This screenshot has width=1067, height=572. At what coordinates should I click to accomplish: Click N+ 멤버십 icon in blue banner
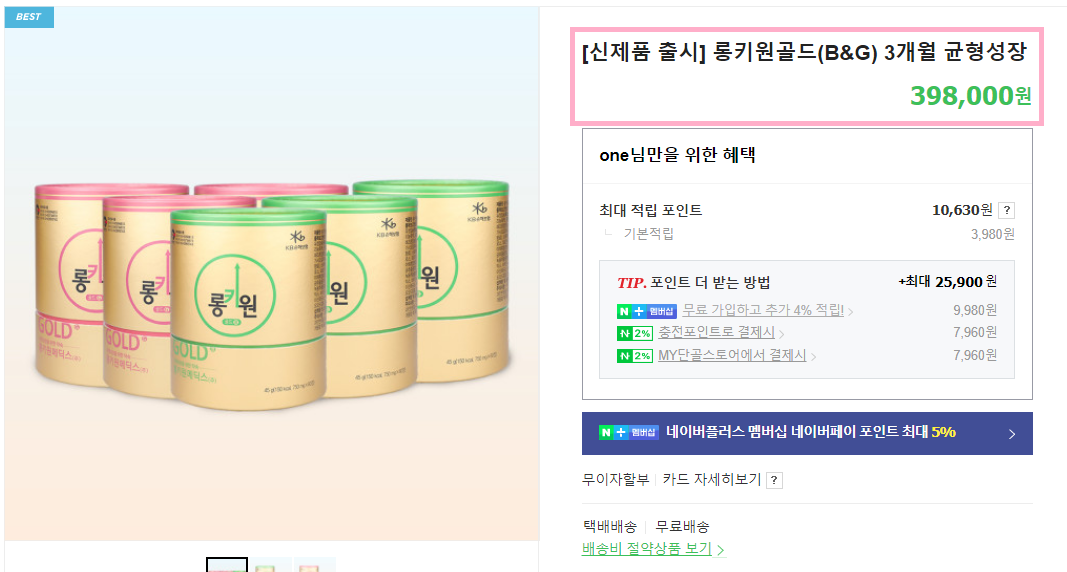tap(629, 432)
